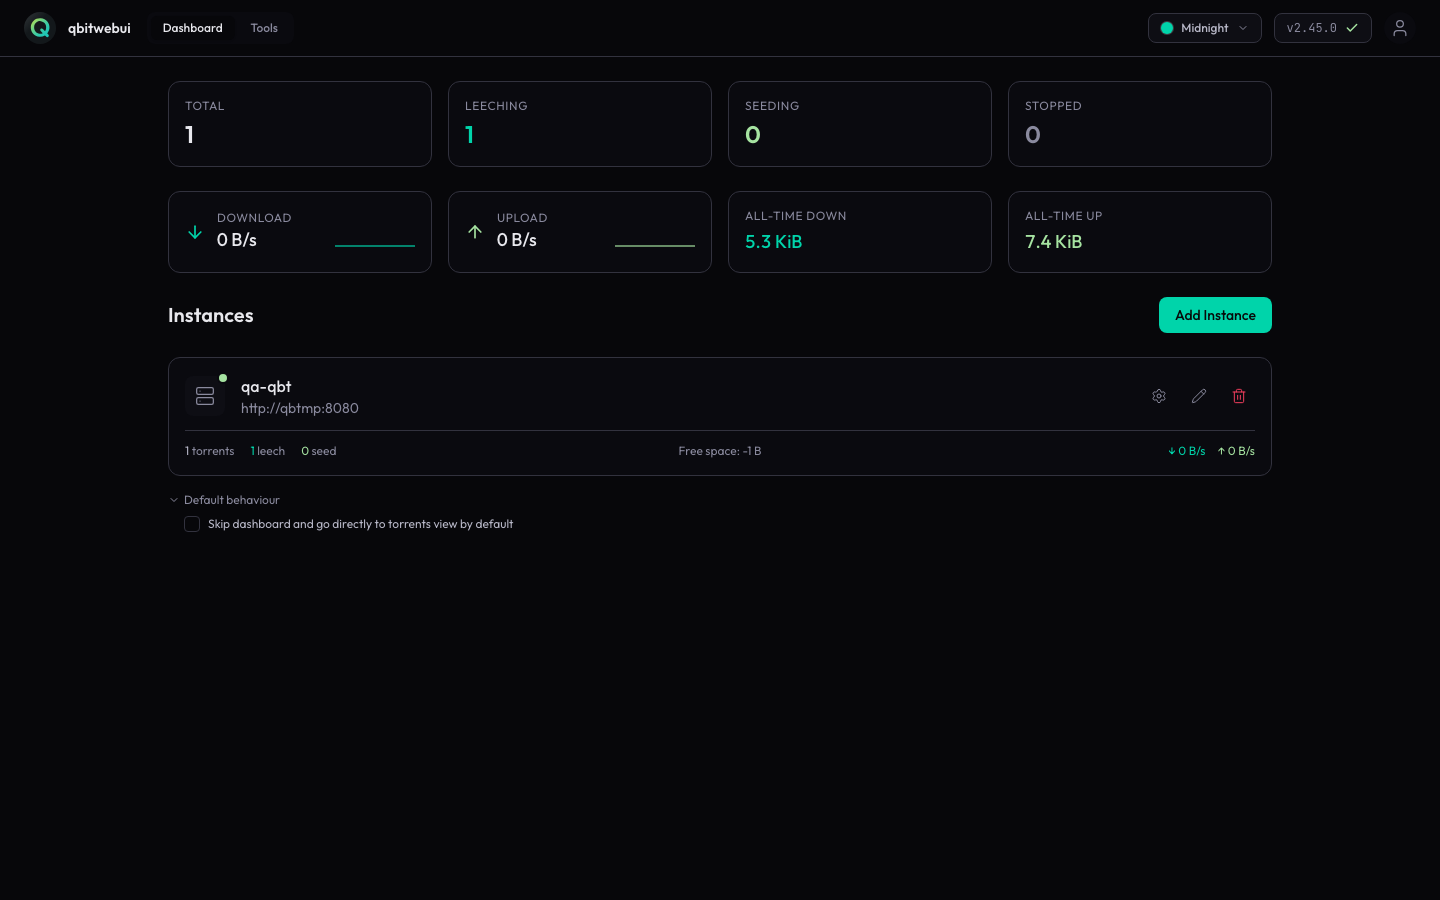Click the Instances heading
Image resolution: width=1440 pixels, height=900 pixels.
211,315
